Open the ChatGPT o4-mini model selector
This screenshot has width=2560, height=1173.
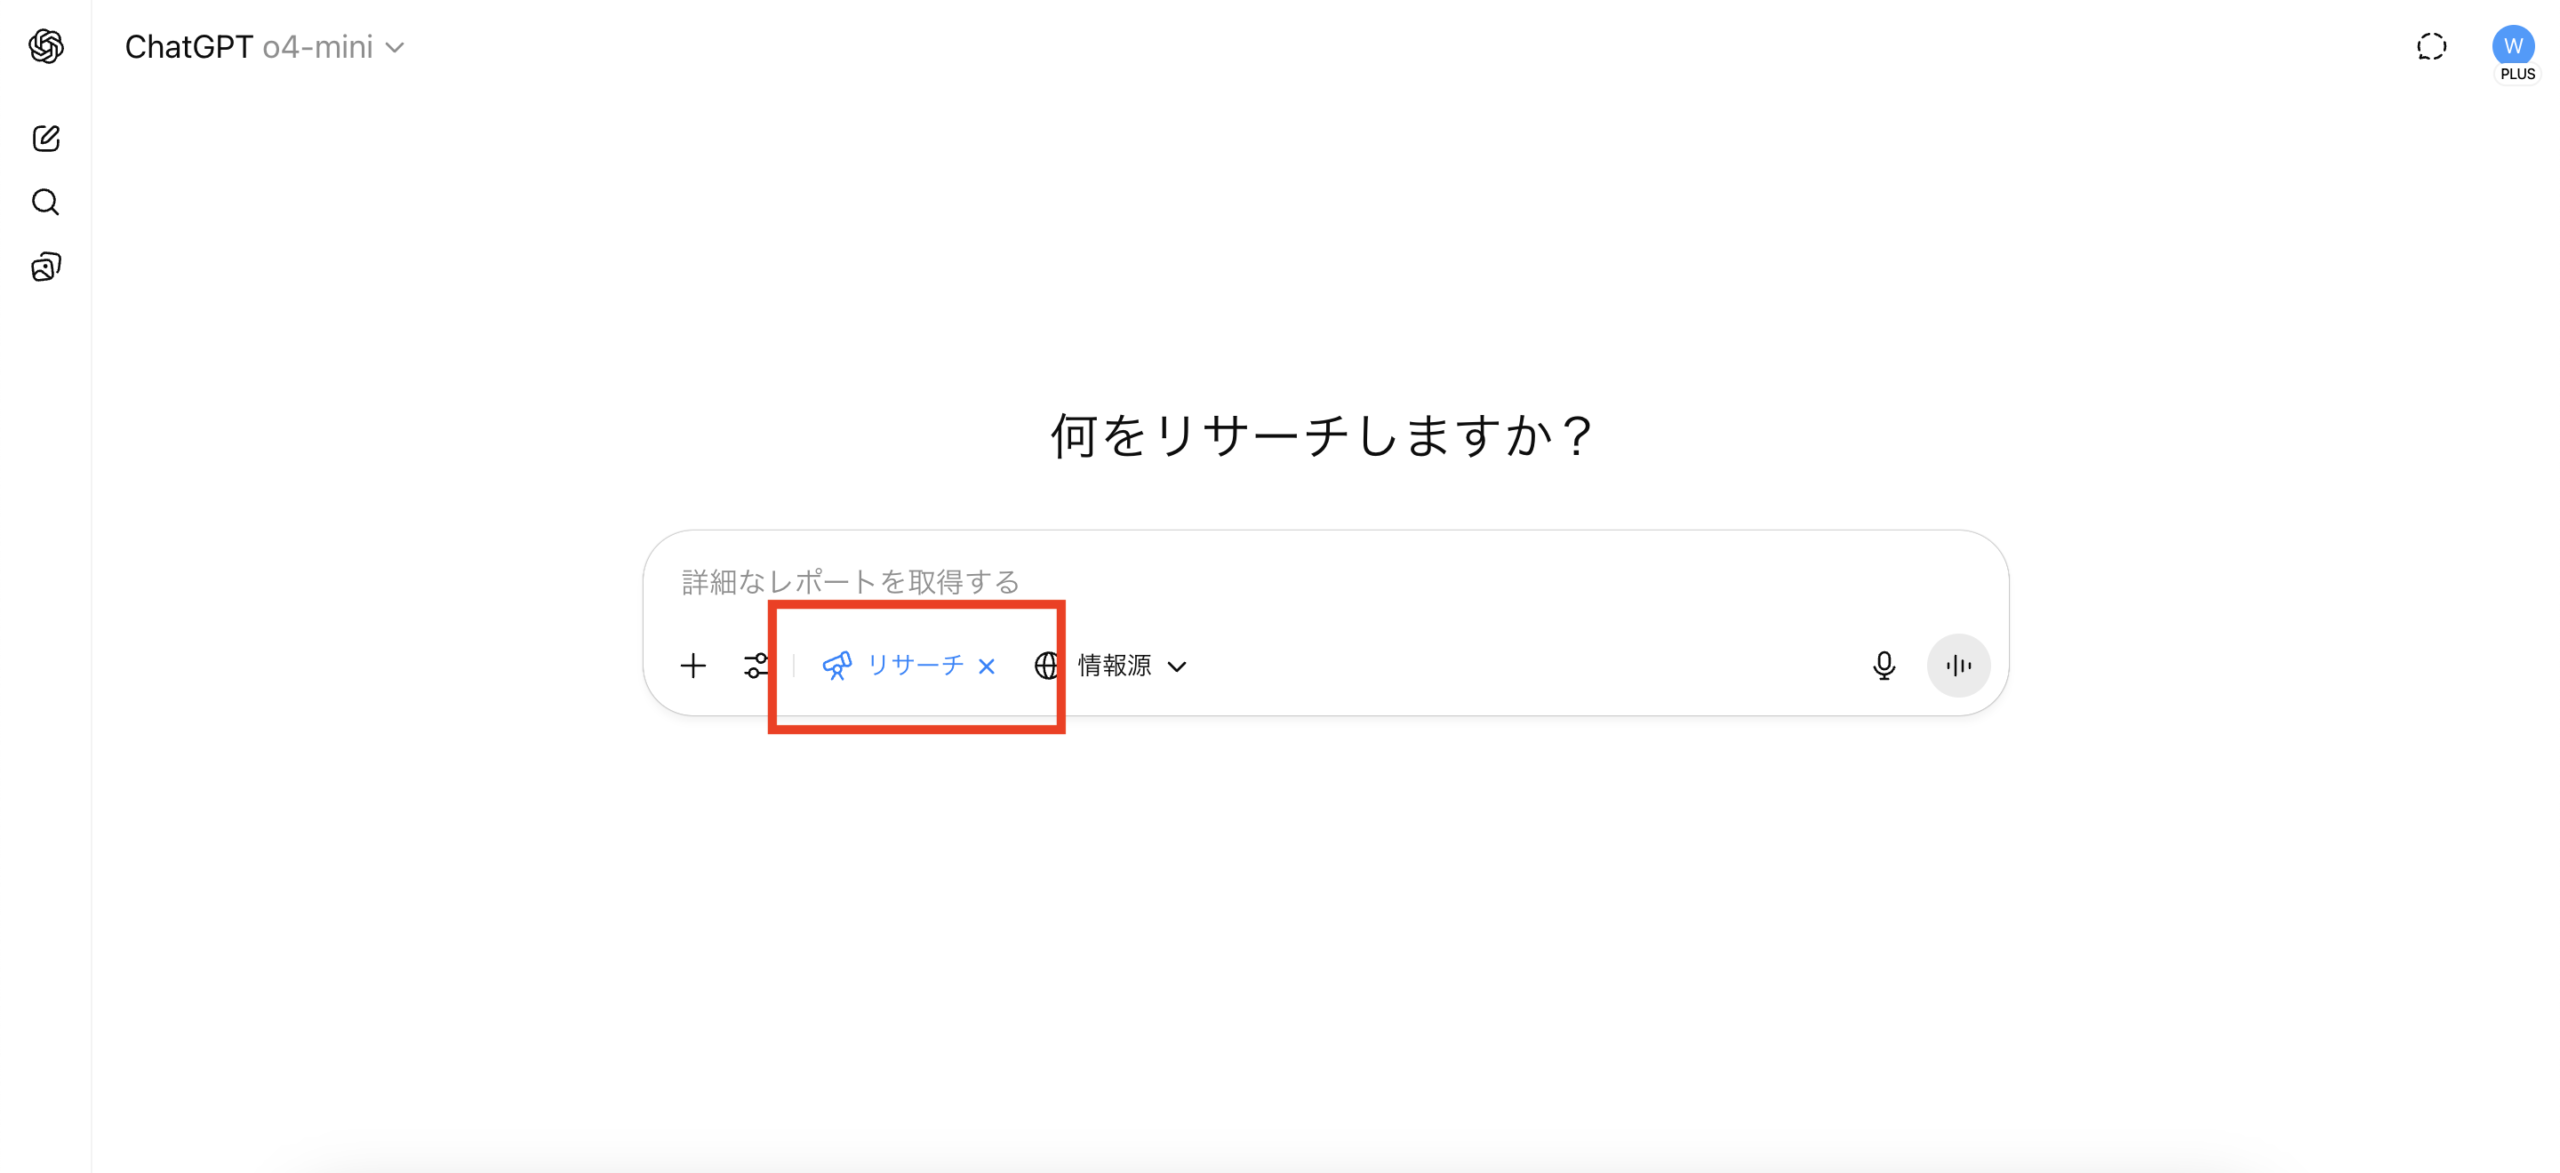click(264, 47)
